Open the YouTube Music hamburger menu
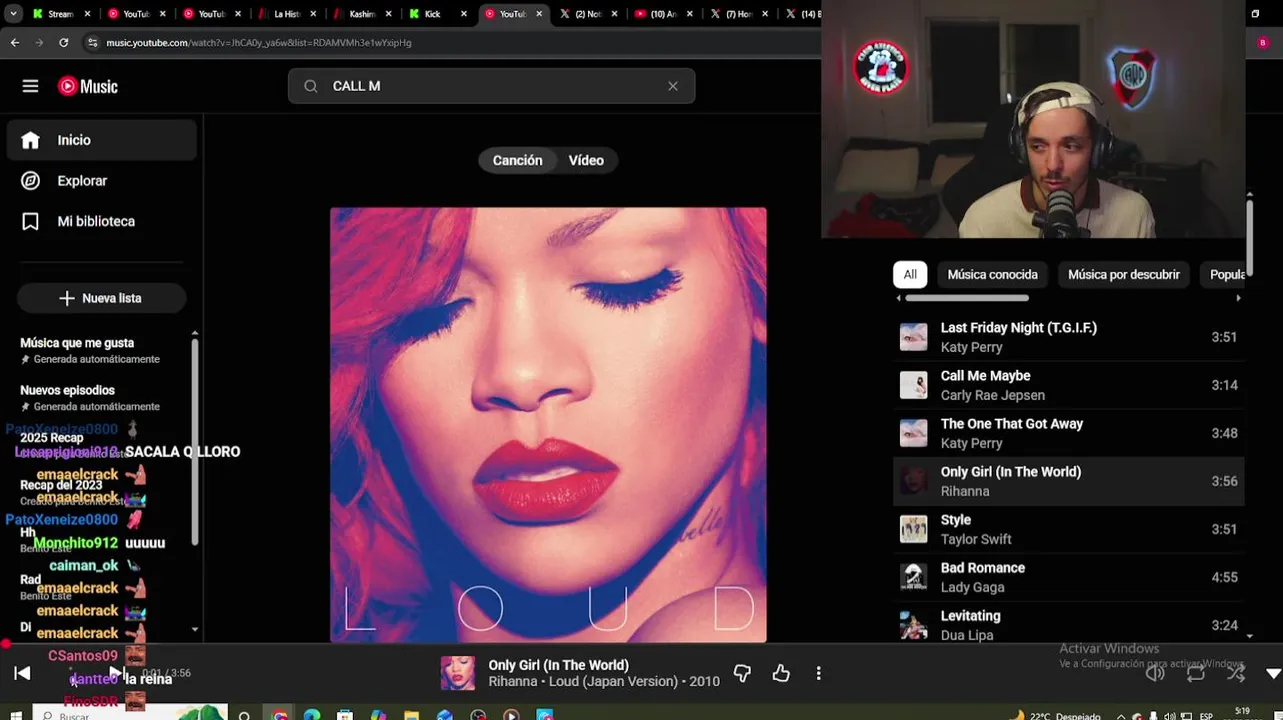Viewport: 1283px width, 720px height. click(x=30, y=86)
